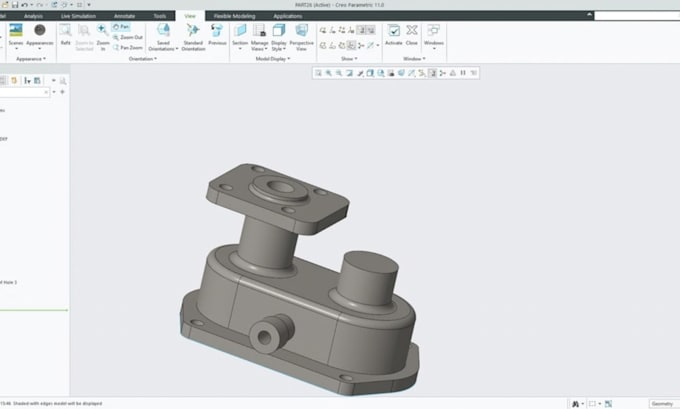Click the Section icon in Model Display
This screenshot has height=409, width=680.
coord(240,30)
